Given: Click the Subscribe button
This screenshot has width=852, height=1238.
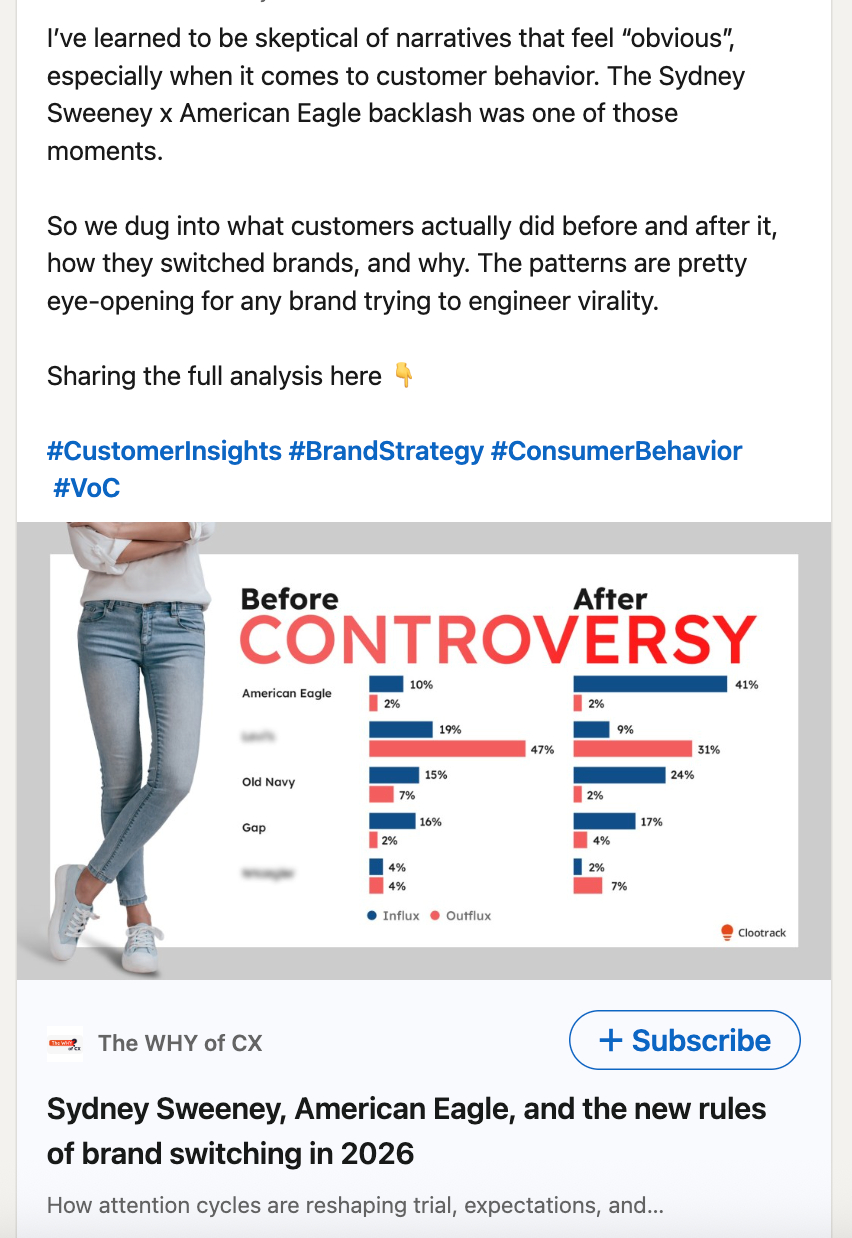Looking at the screenshot, I should tap(684, 1040).
